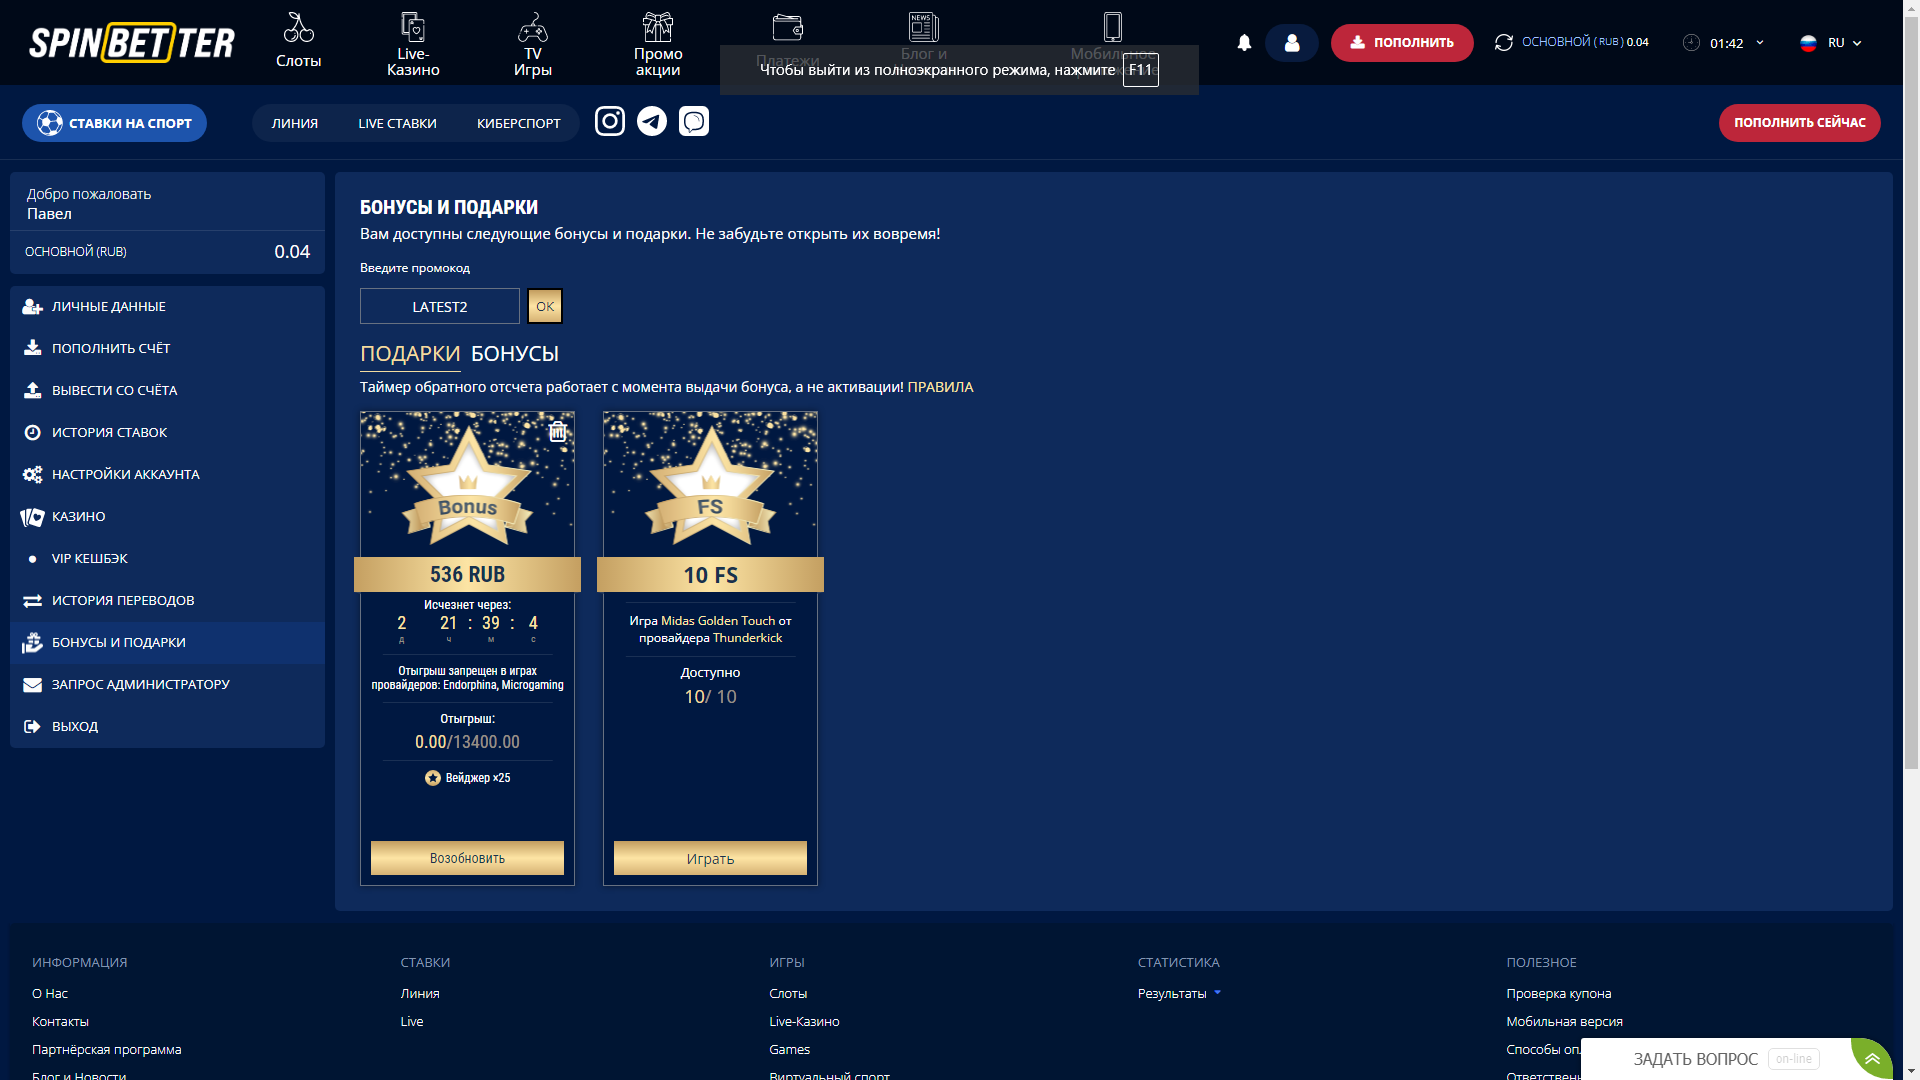Click Выход to log out
This screenshot has width=1920, height=1080.
coord(167,727)
